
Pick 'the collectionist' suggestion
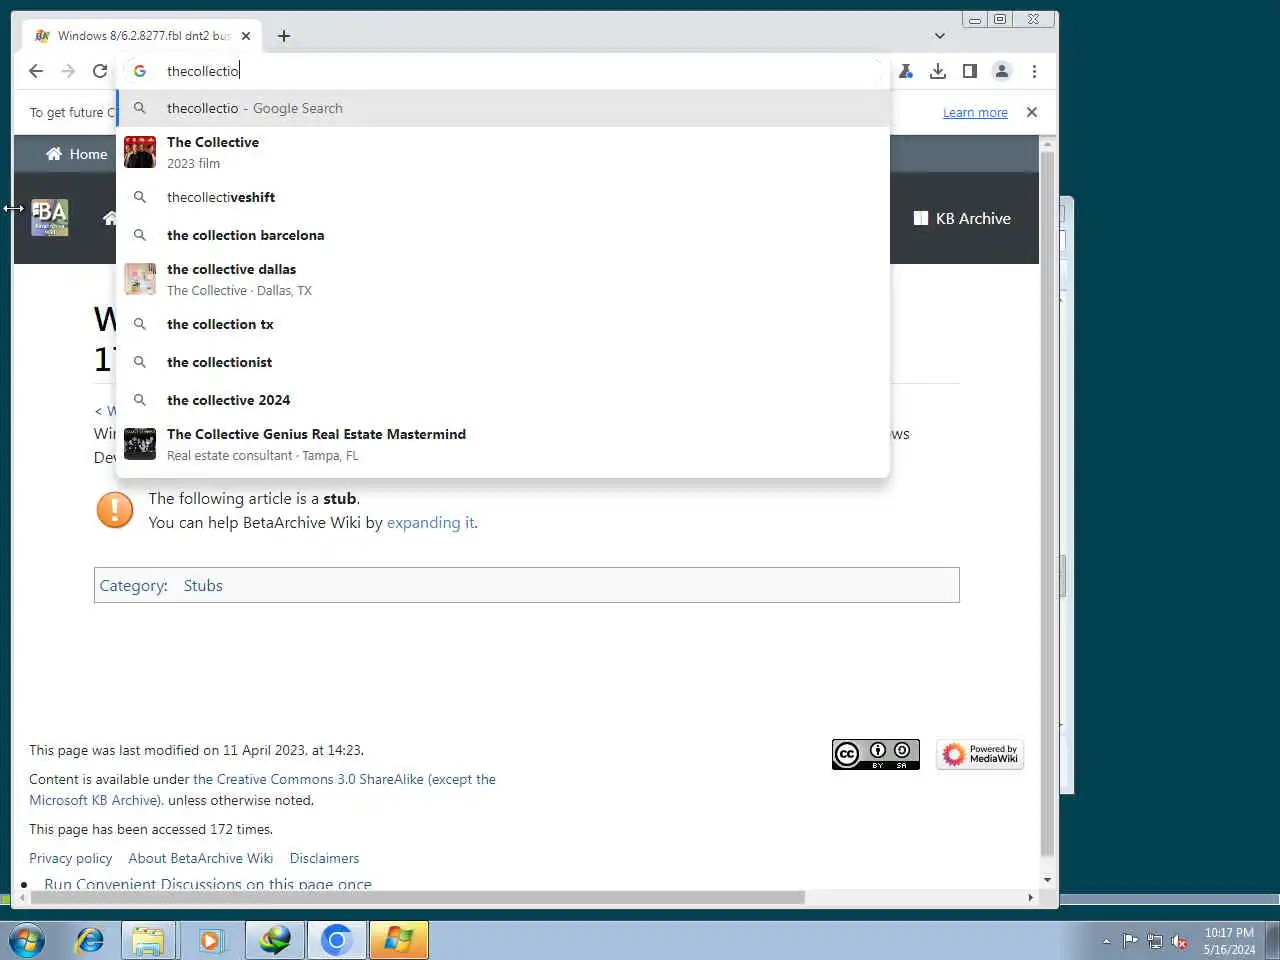[x=503, y=362]
